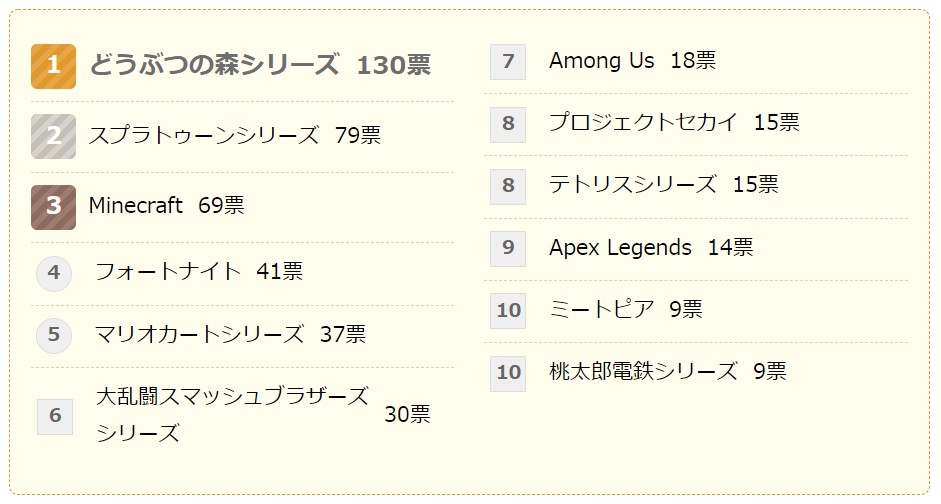Screen dimensions: 941x504
Task: Select the マリオカートシリーズ entry
Action: click(199, 334)
